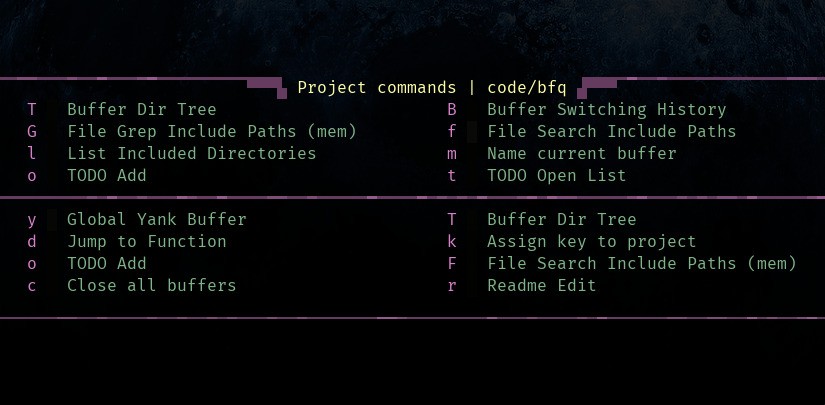Choose TODO Add beside TODO Open List
This screenshot has height=405, width=825.
click(107, 176)
